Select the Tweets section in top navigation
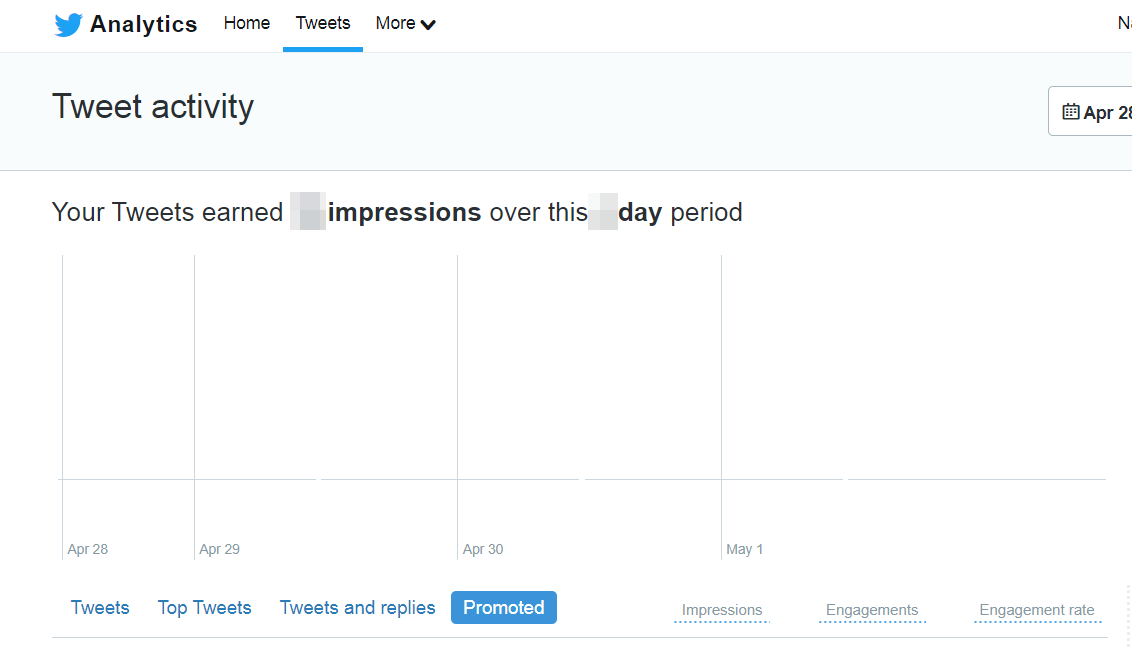The image size is (1132, 650). (322, 22)
